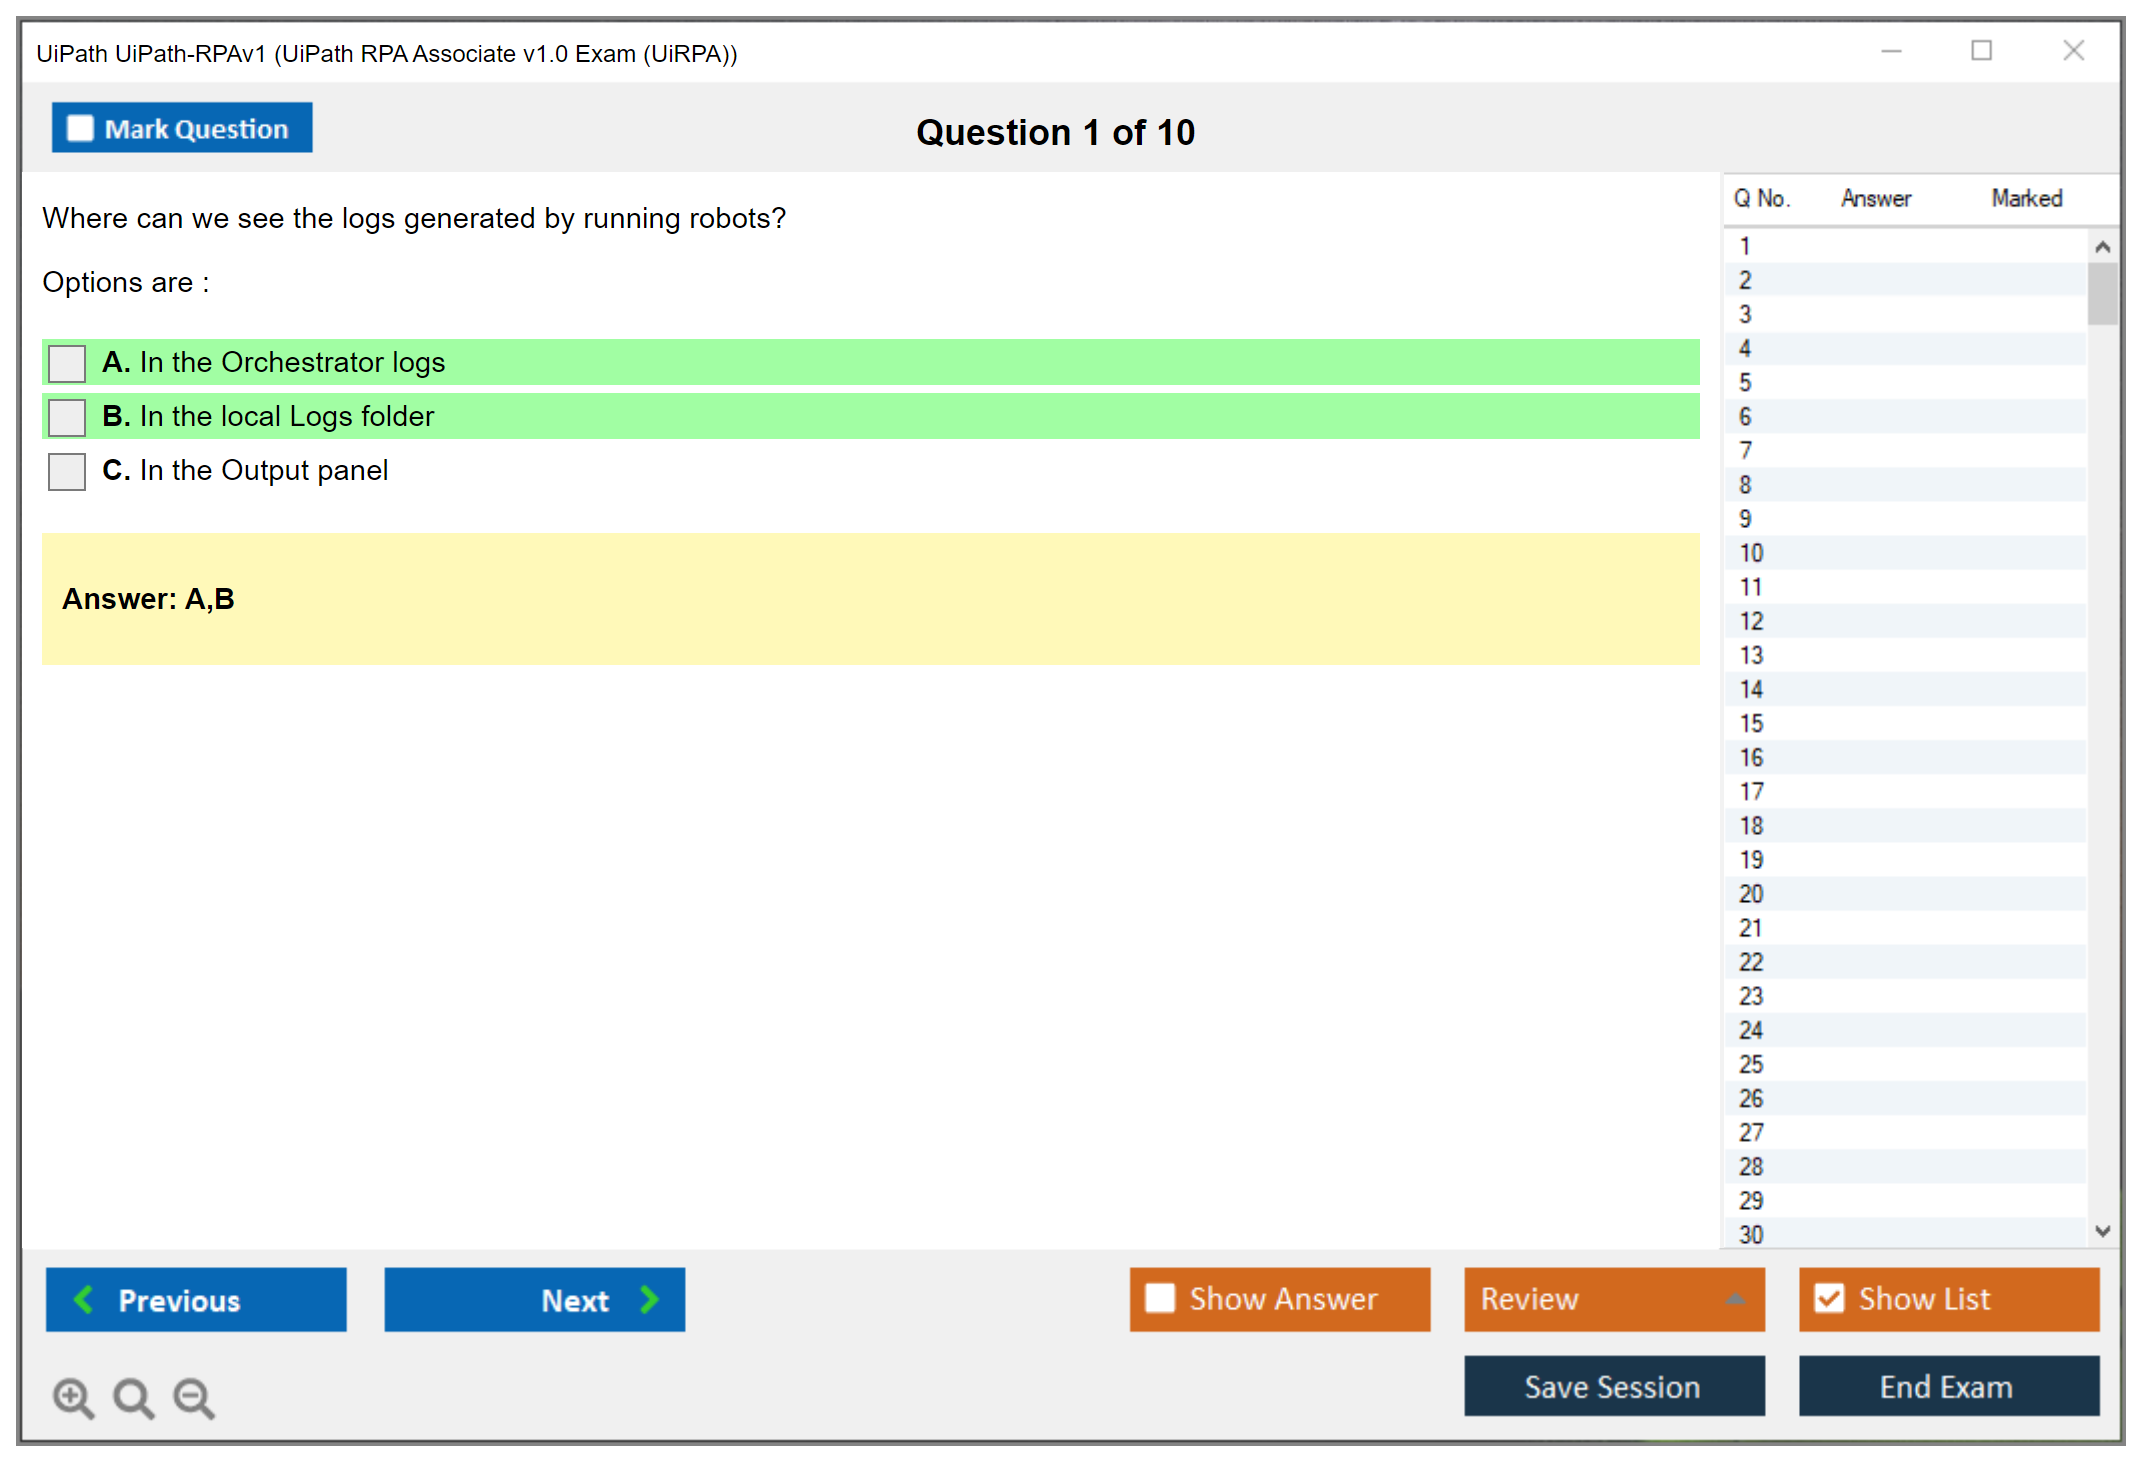Uncheck the Show List checkbox
The height and width of the screenshot is (1470, 2150).
point(1829,1298)
